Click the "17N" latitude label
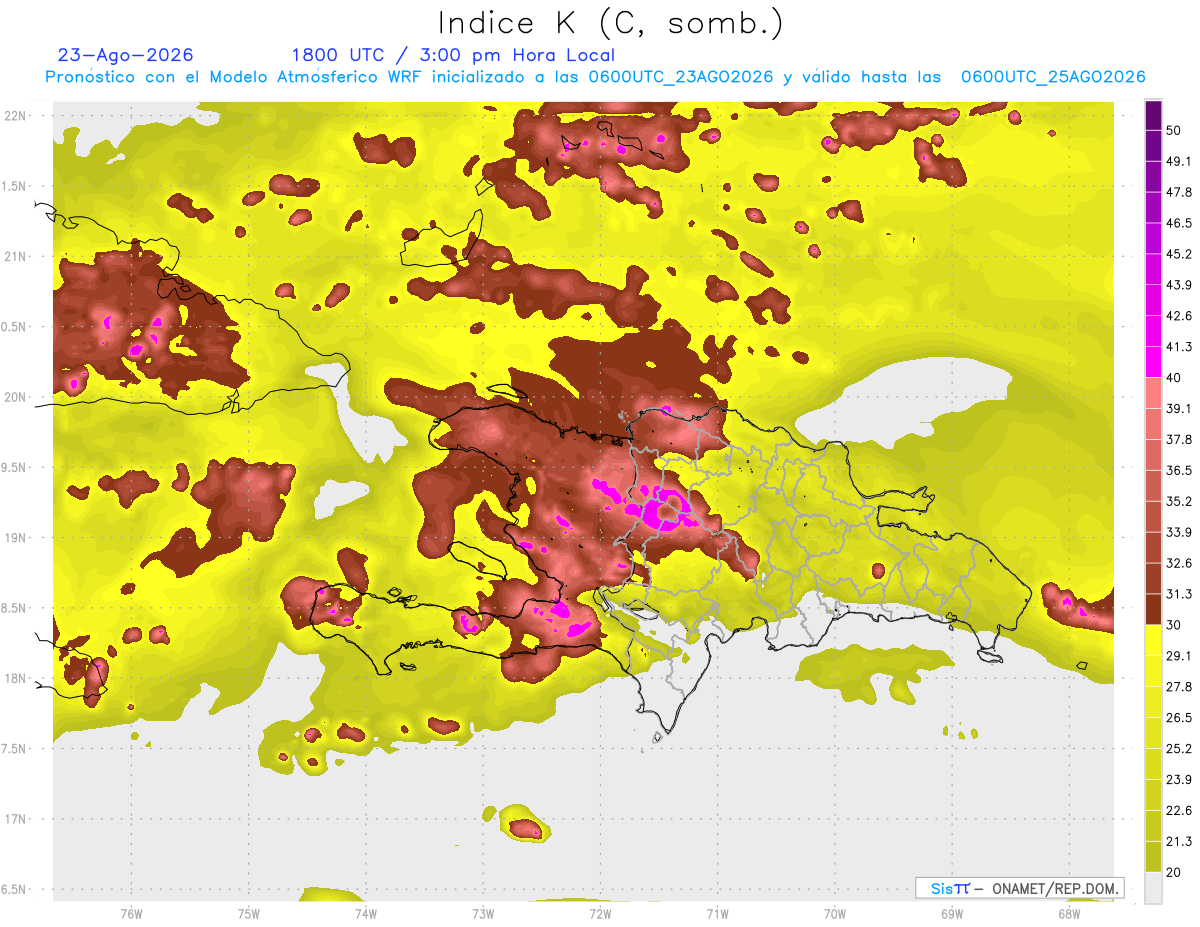Viewport: 1200px width, 927px height. click(x=17, y=819)
